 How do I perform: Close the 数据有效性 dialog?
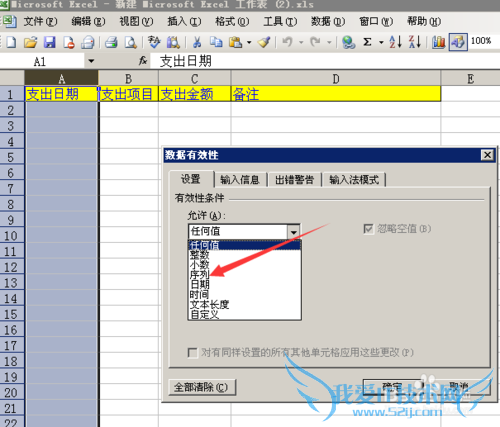[x=487, y=155]
